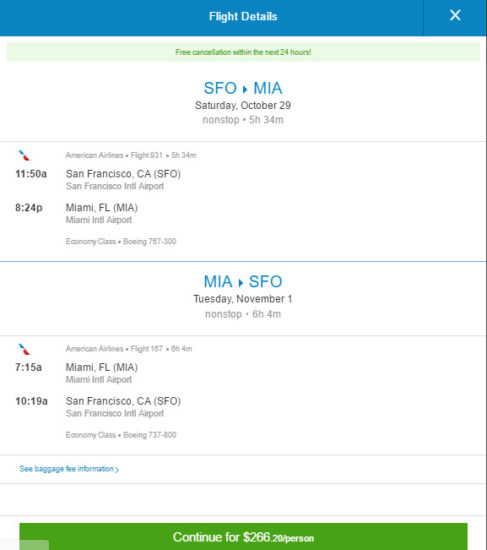Click Saturday, October 29 date text

tap(243, 105)
